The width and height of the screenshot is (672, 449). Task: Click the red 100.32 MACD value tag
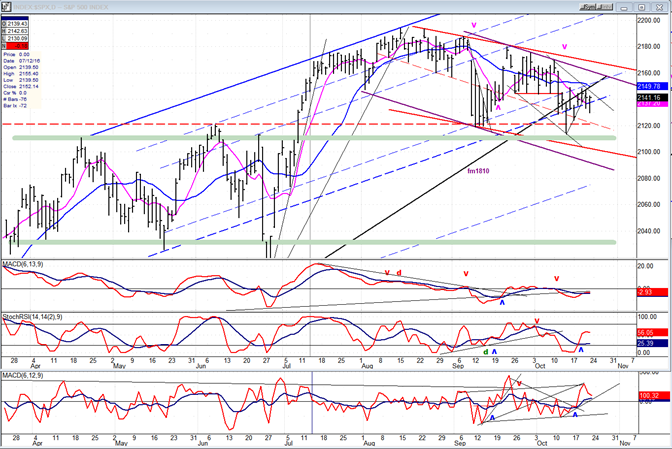[653, 396]
